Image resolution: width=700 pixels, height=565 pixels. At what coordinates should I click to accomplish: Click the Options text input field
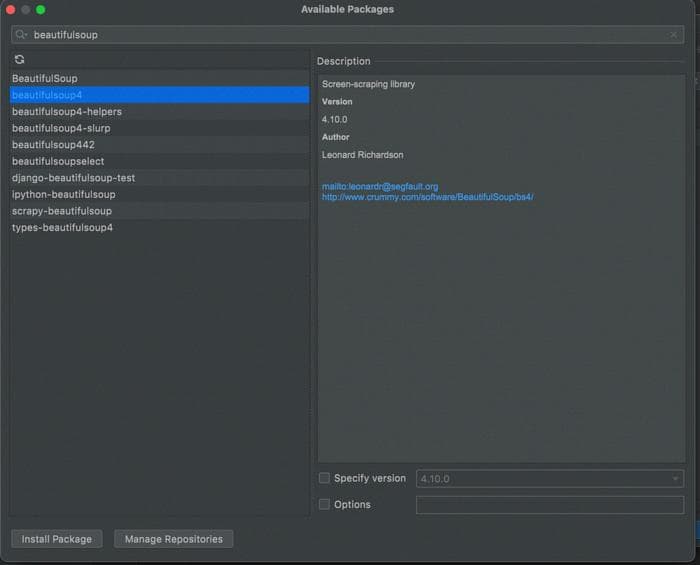[550, 505]
